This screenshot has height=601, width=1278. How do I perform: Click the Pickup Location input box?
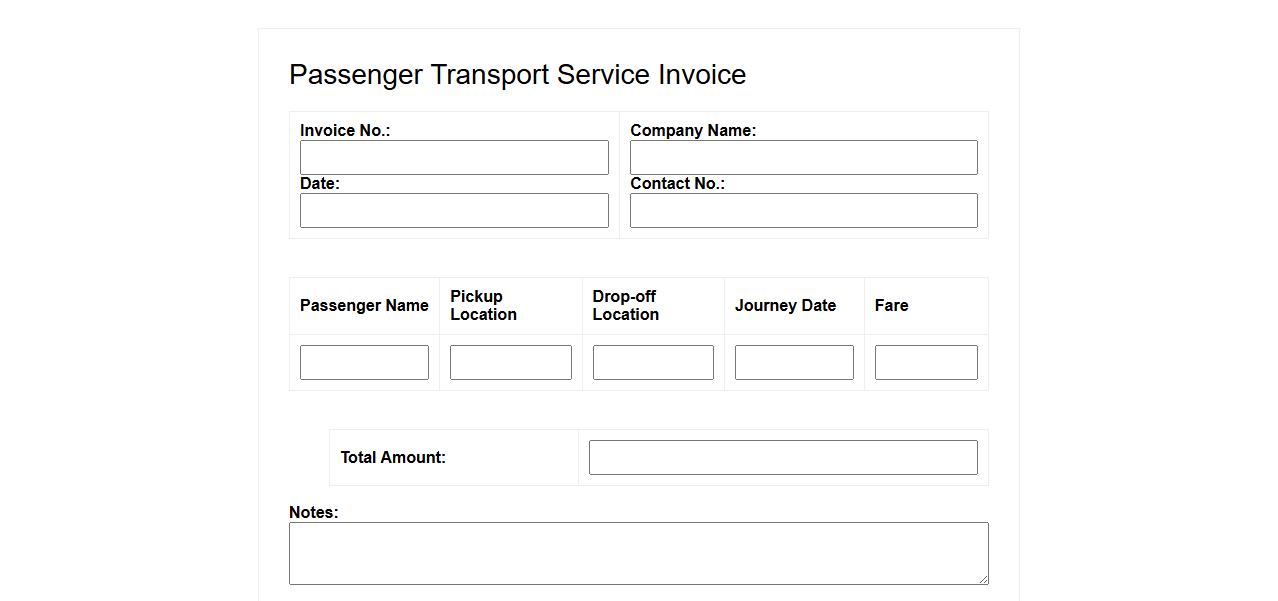click(x=510, y=363)
